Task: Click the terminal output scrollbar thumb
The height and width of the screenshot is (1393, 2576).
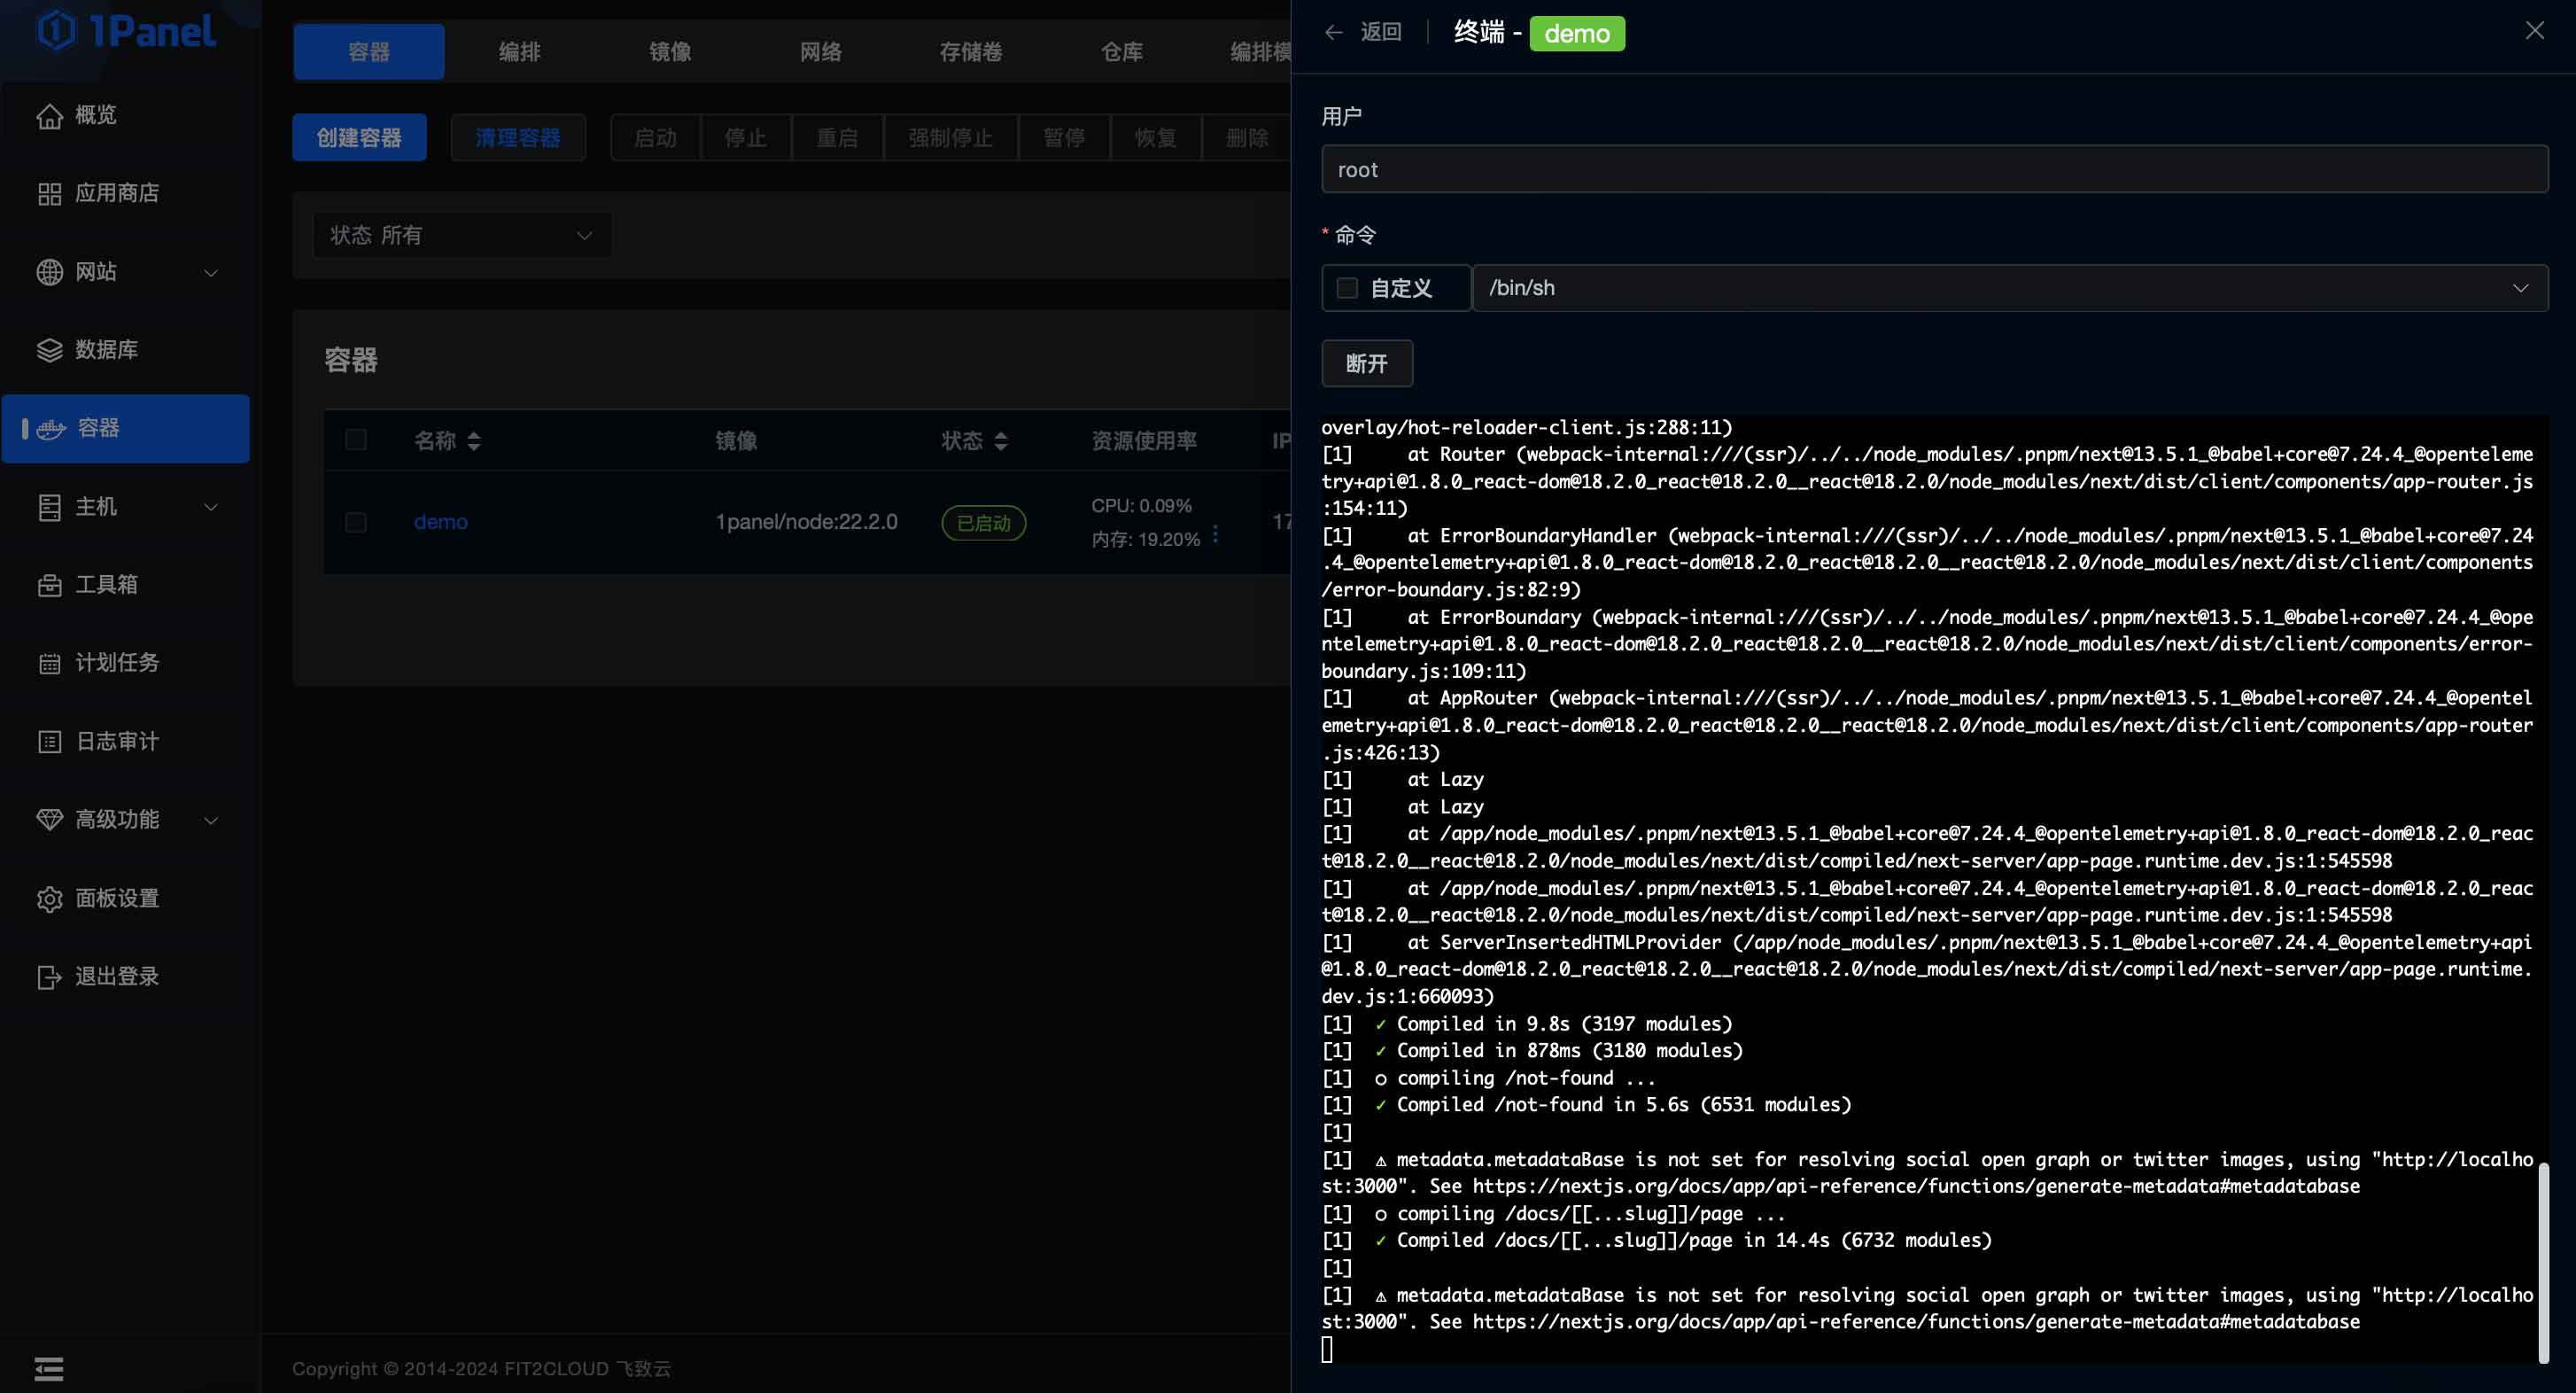Action: [2543, 1263]
